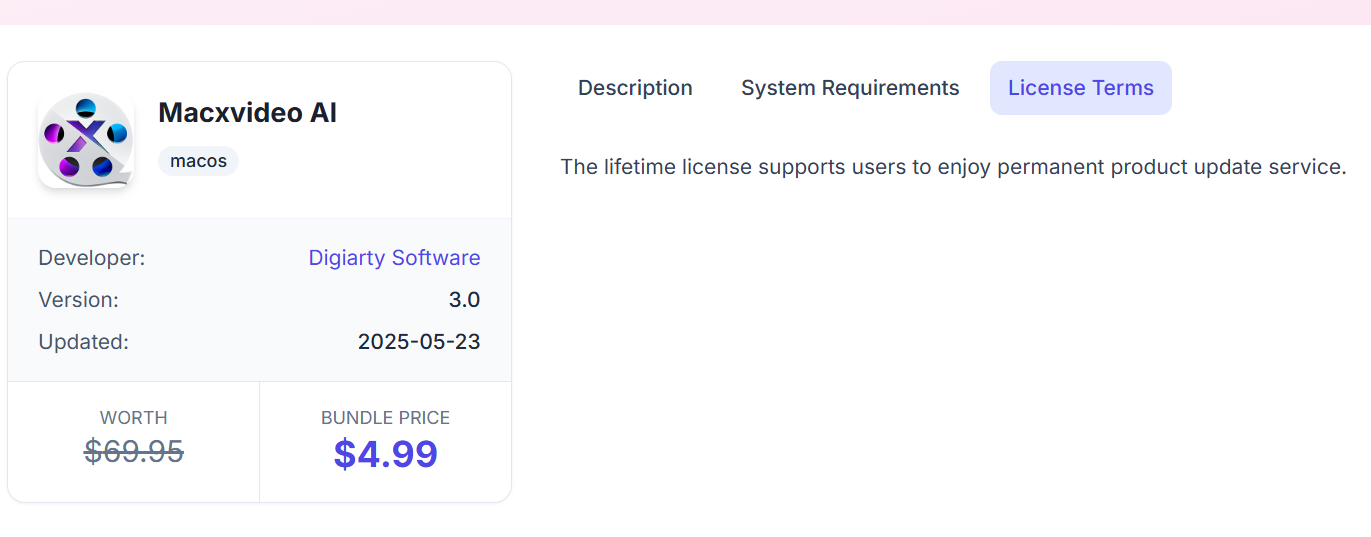Viewport: 1371px width, 537px height.
Task: Click the $4.99 bundle price
Action: pos(385,454)
